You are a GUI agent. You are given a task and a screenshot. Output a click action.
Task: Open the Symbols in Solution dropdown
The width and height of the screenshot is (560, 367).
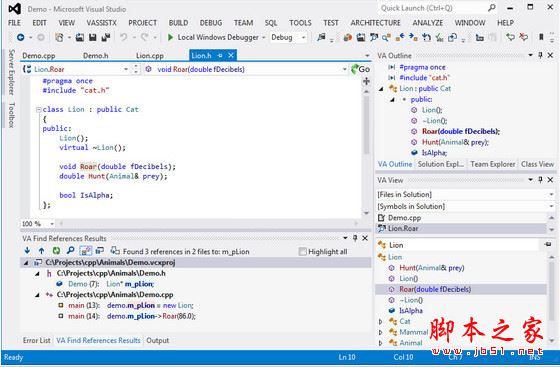[551, 206]
